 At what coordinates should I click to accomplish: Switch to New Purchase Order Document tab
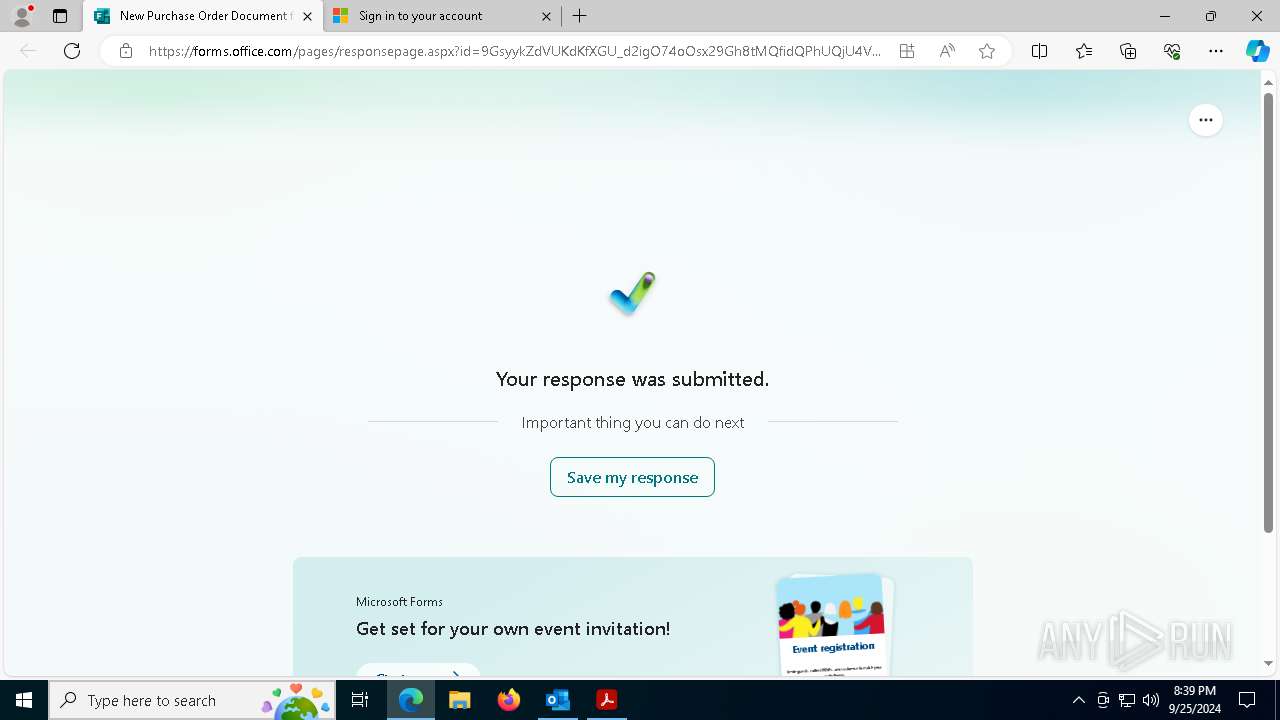(x=204, y=16)
